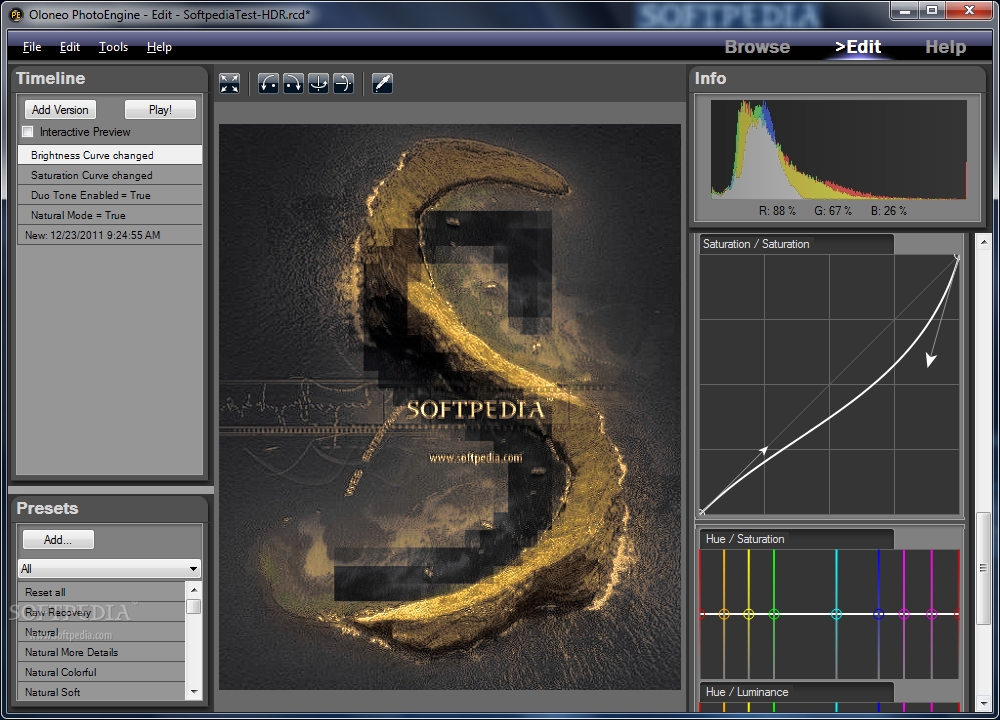This screenshot has height=720, width=1000.
Task: Switch to the Browse tab
Action: 757,47
